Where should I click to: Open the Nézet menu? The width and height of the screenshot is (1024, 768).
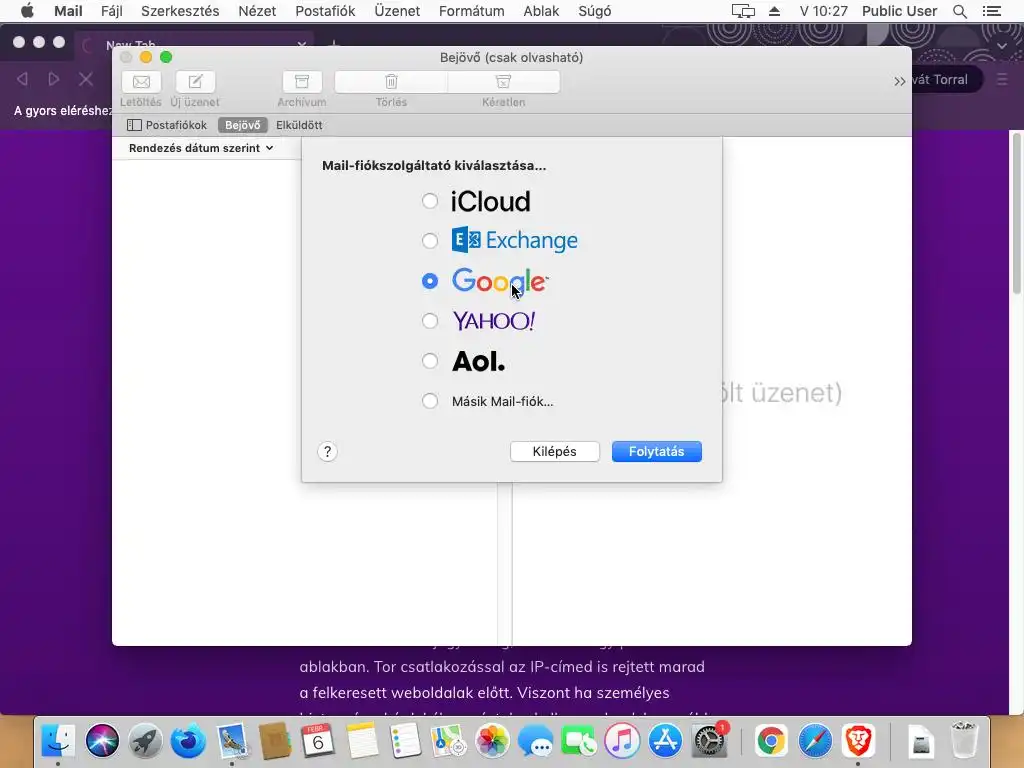click(257, 11)
